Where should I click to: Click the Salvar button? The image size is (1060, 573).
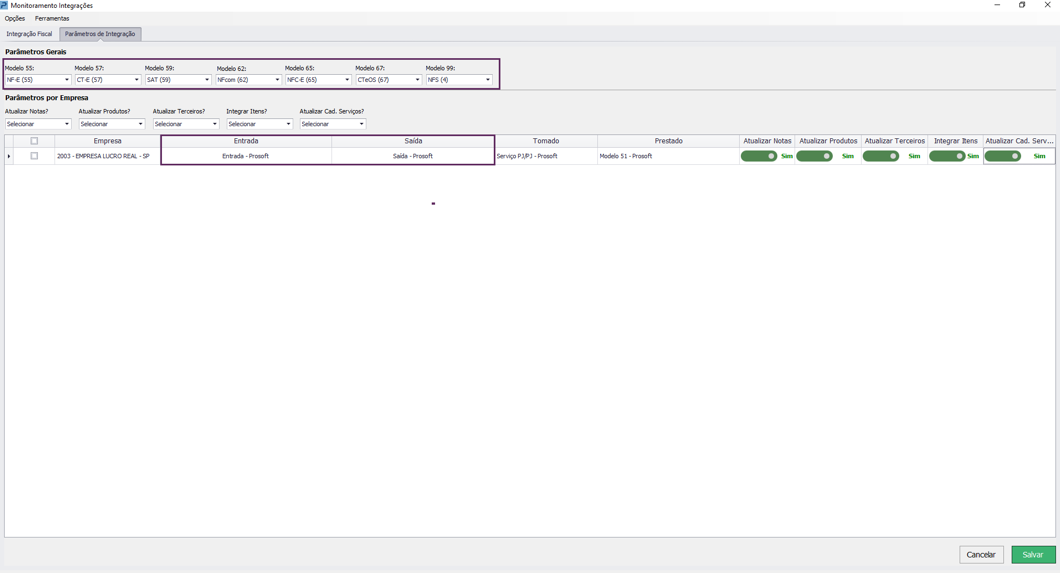(1033, 555)
